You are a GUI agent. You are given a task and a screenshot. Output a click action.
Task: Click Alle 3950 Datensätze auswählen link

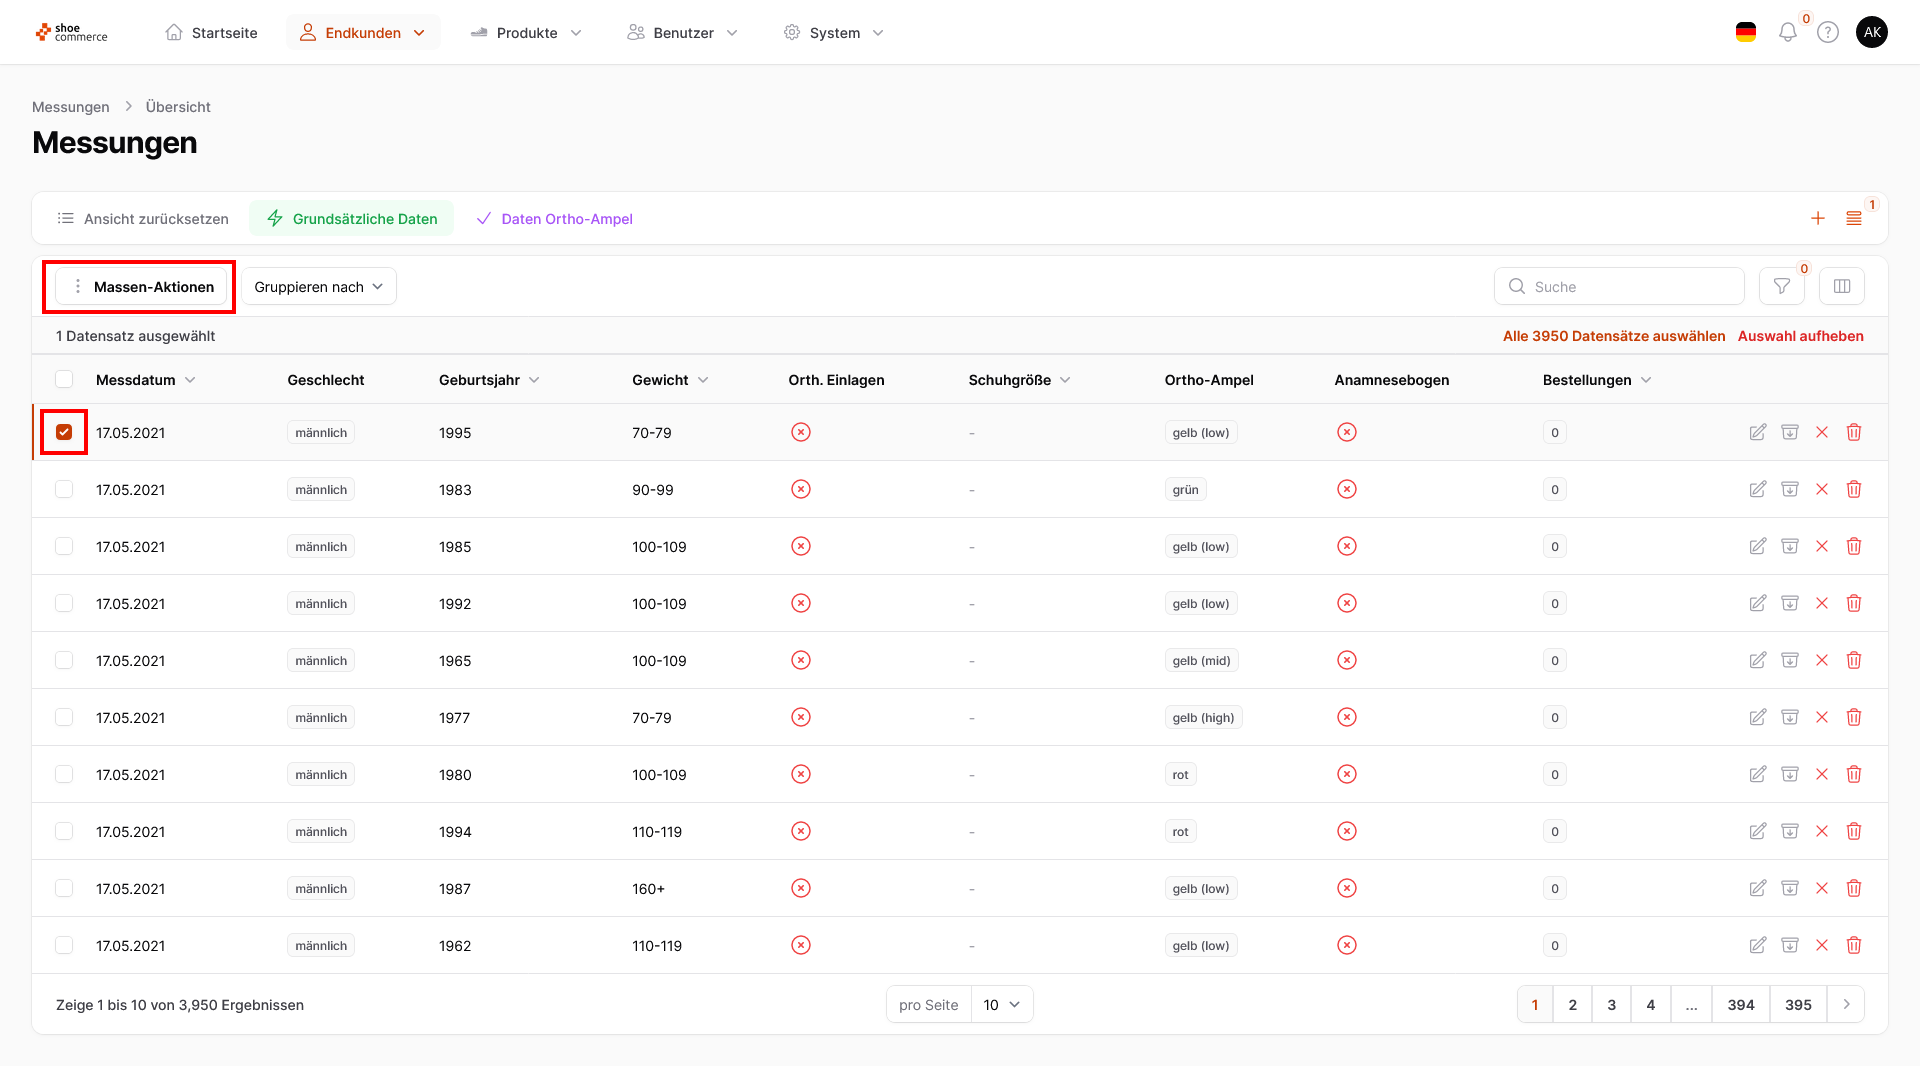1613,336
